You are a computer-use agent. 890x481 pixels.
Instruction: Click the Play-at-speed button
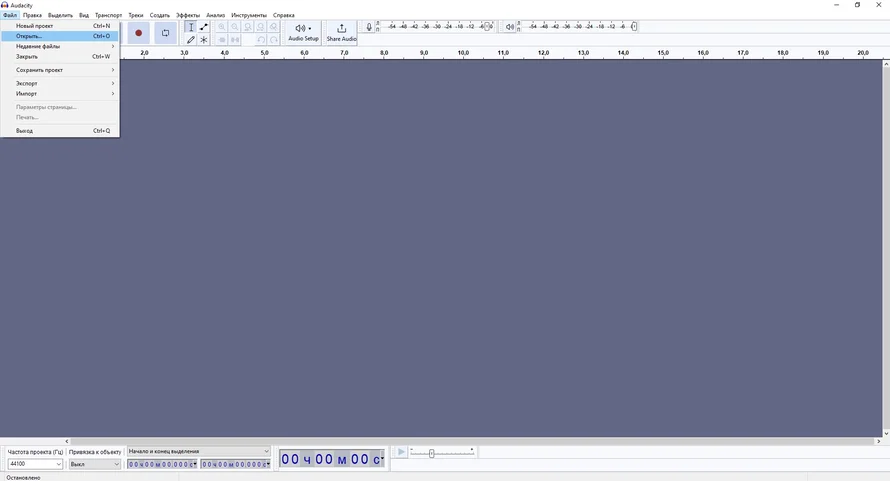400,452
